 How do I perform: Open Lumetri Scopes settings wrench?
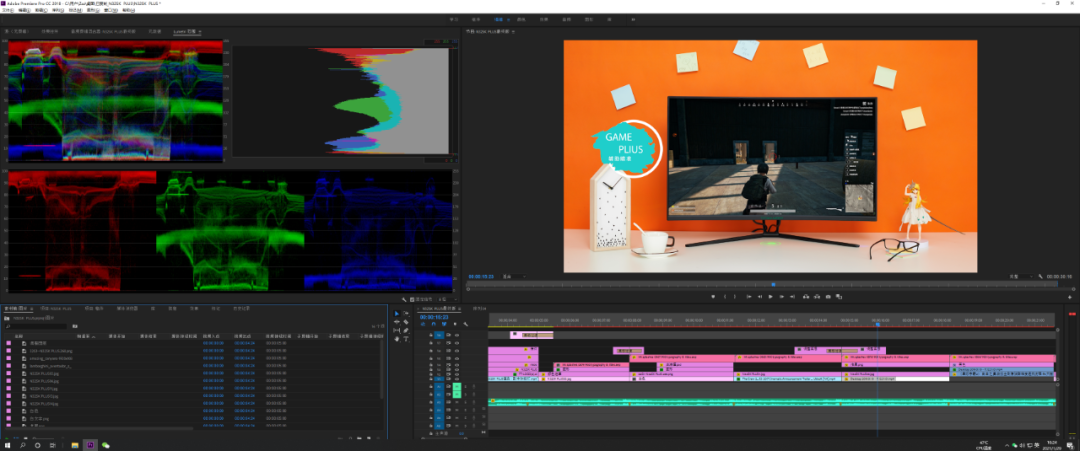tap(404, 300)
